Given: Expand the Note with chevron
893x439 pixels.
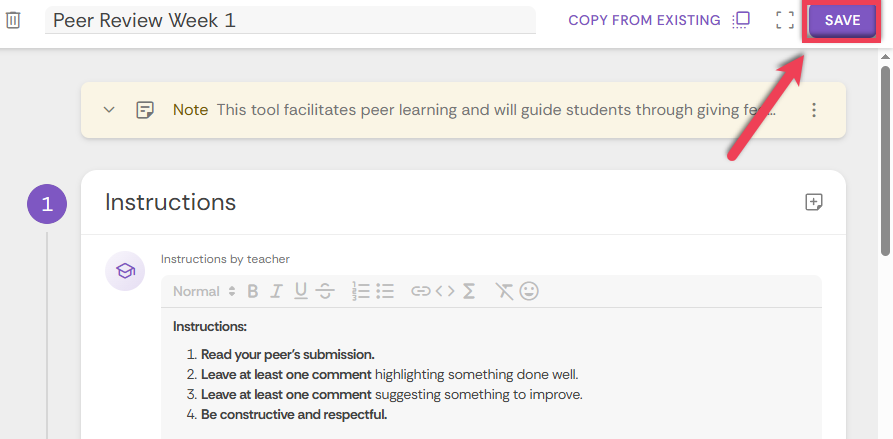Looking at the screenshot, I should (x=109, y=110).
